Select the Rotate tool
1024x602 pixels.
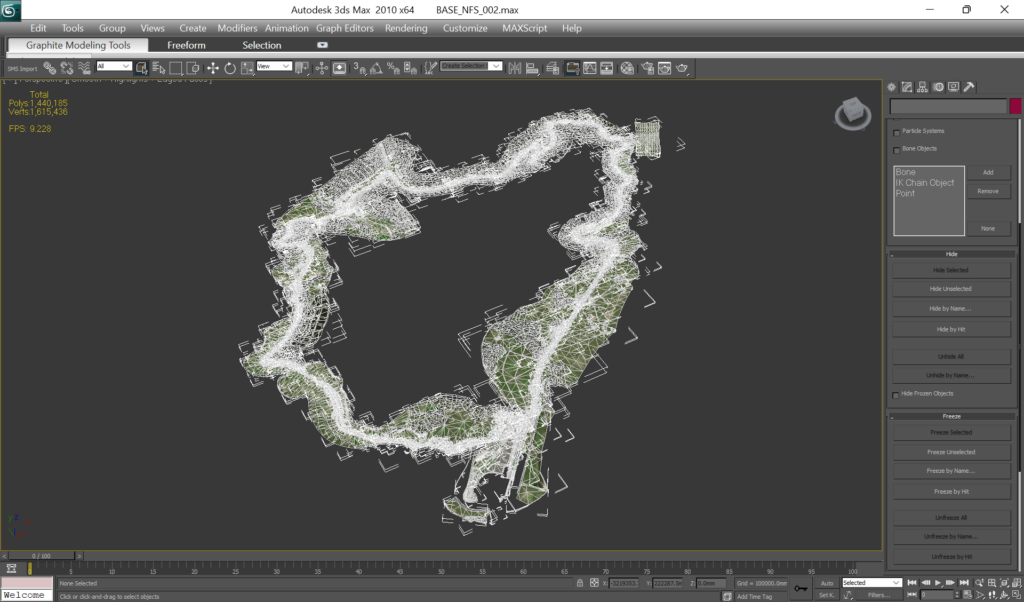(230, 68)
